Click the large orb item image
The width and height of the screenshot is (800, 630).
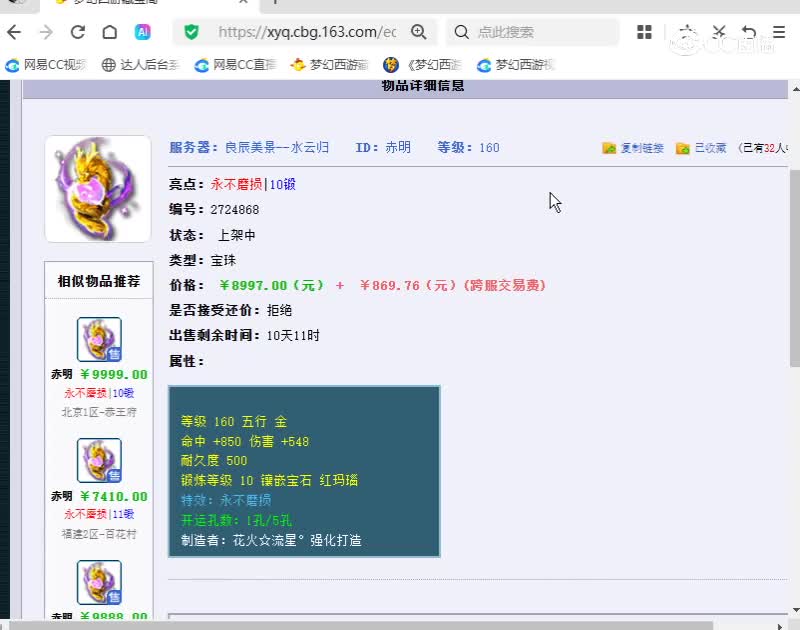pos(98,189)
